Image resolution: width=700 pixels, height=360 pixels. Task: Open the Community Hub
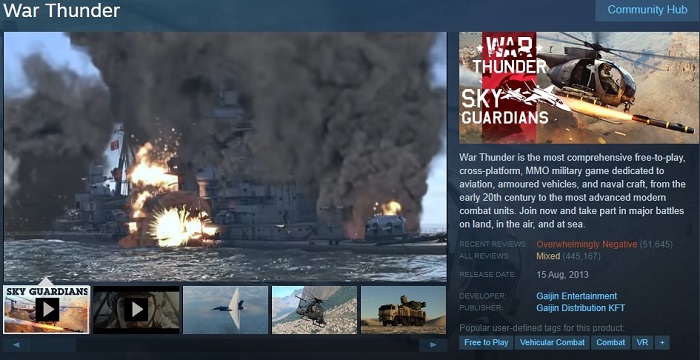tap(647, 10)
